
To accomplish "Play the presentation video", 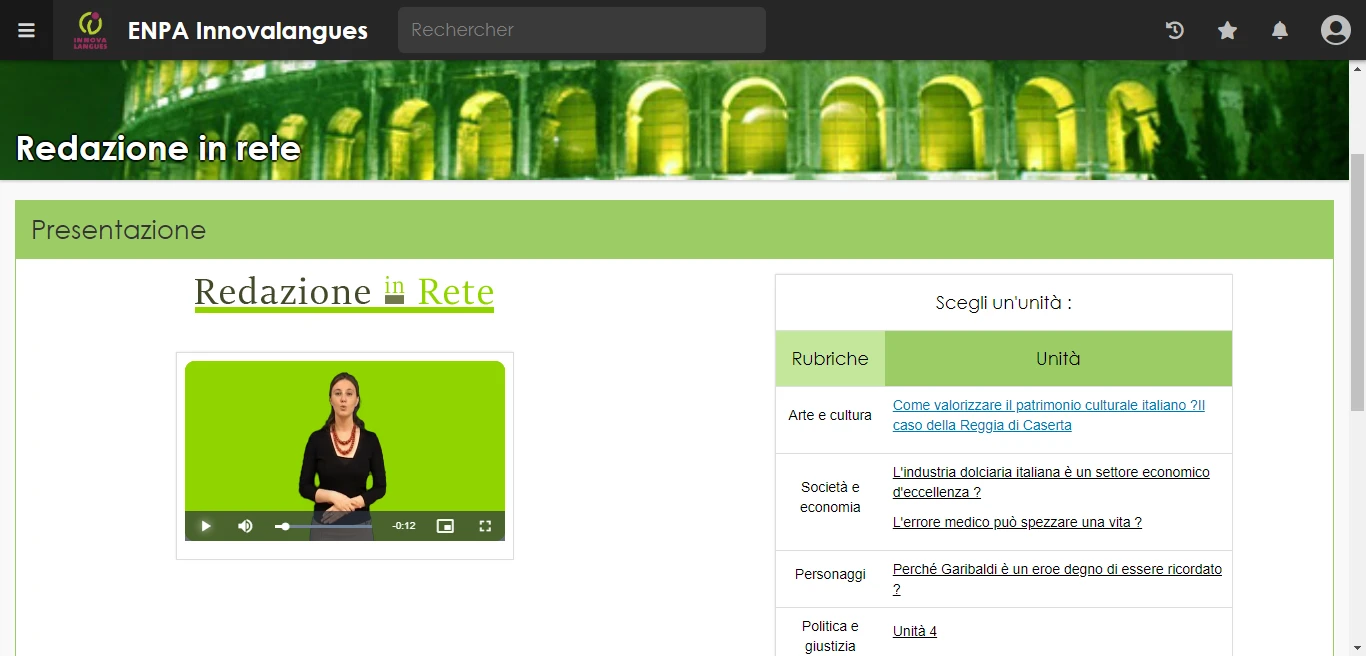I will 205,526.
